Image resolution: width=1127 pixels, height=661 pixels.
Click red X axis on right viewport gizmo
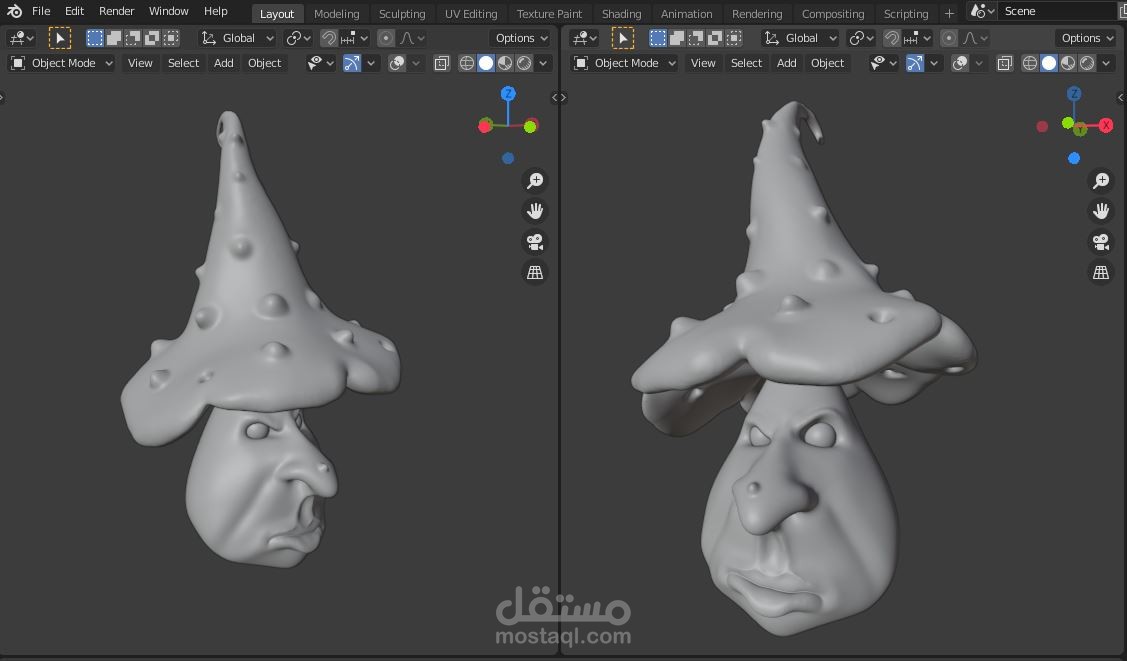[x=1106, y=125]
